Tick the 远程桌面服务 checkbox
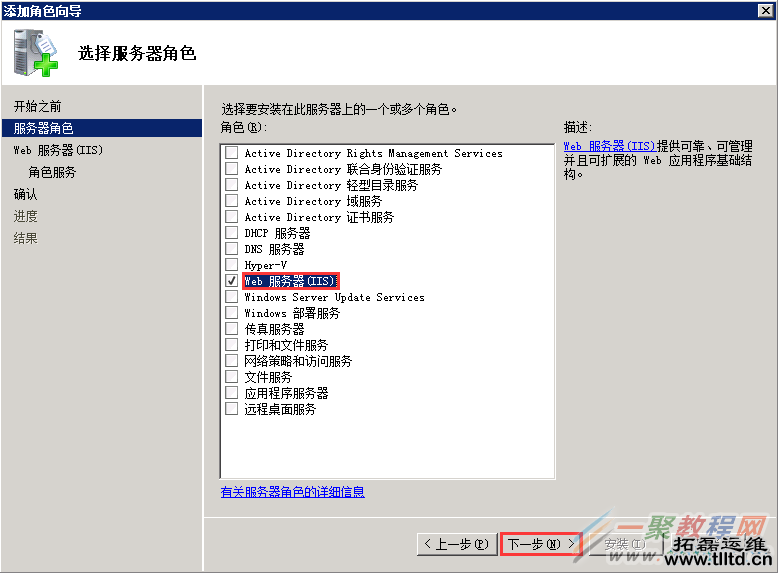 click(x=232, y=409)
